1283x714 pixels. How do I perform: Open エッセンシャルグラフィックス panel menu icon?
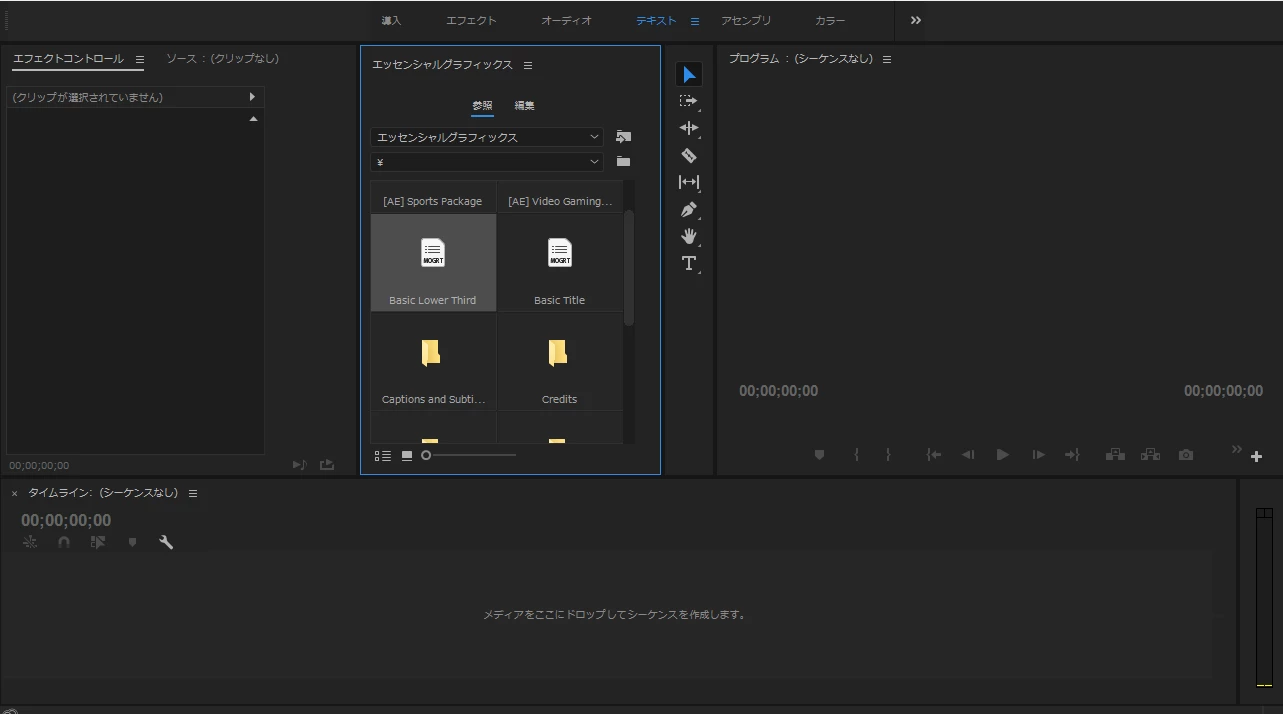coord(528,65)
